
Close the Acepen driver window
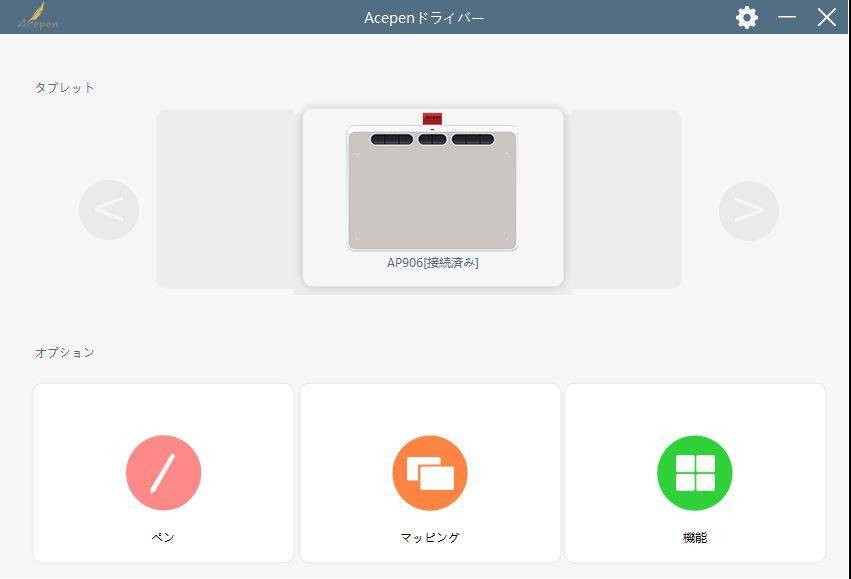827,17
